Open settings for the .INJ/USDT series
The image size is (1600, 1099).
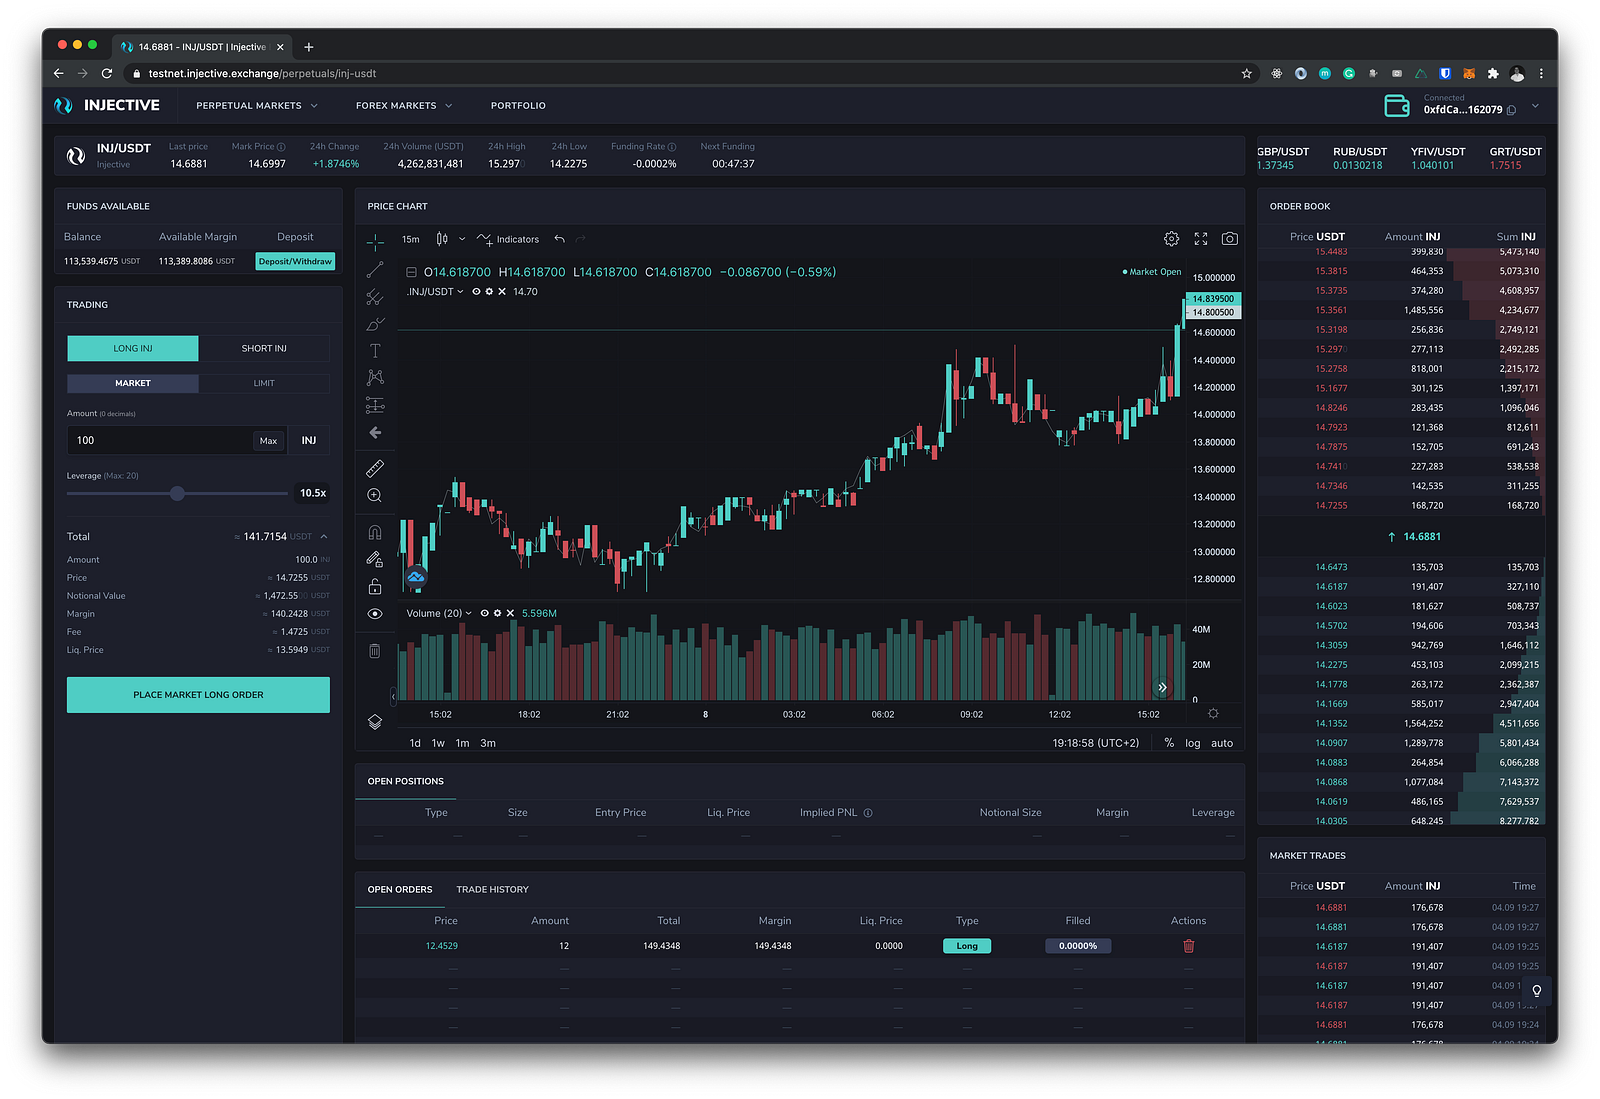[x=489, y=292]
